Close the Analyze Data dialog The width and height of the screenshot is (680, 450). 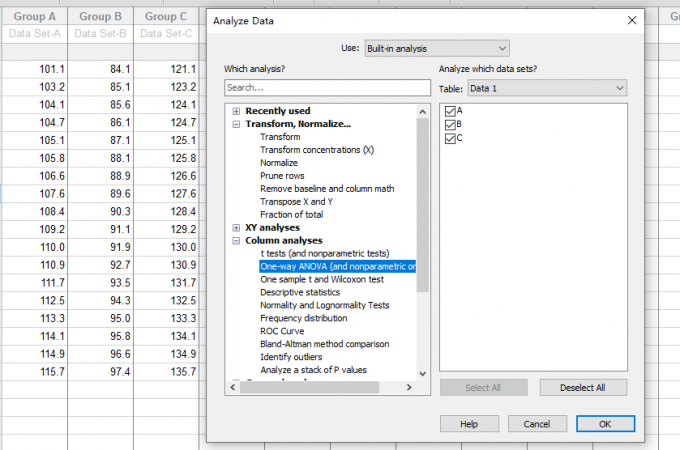(x=632, y=20)
